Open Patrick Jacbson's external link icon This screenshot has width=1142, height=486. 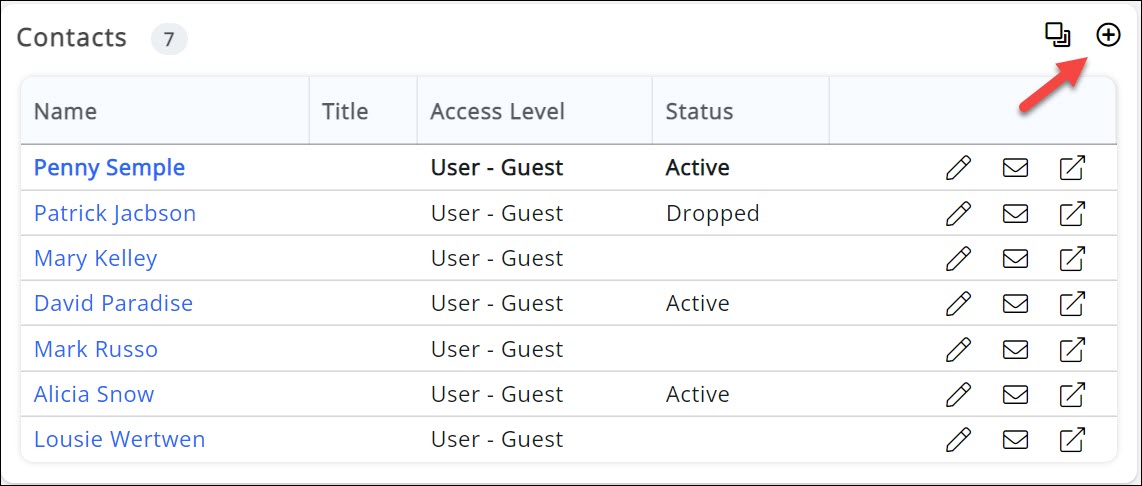point(1072,213)
